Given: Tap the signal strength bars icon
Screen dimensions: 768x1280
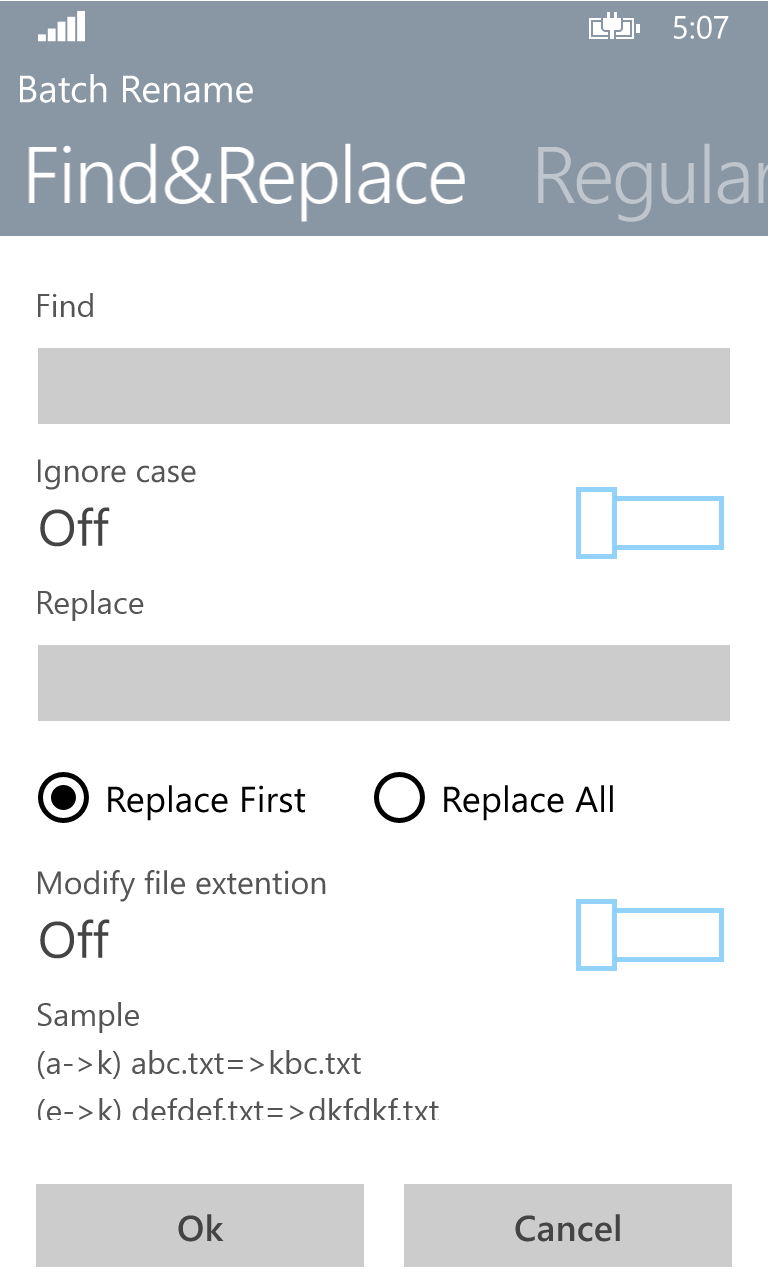Looking at the screenshot, I should [x=62, y=27].
